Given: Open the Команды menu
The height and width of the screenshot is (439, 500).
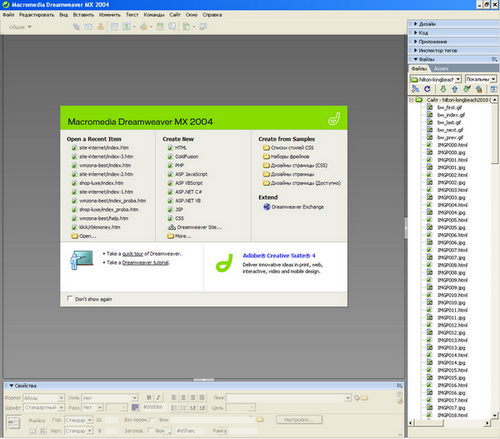Looking at the screenshot, I should 154,15.
